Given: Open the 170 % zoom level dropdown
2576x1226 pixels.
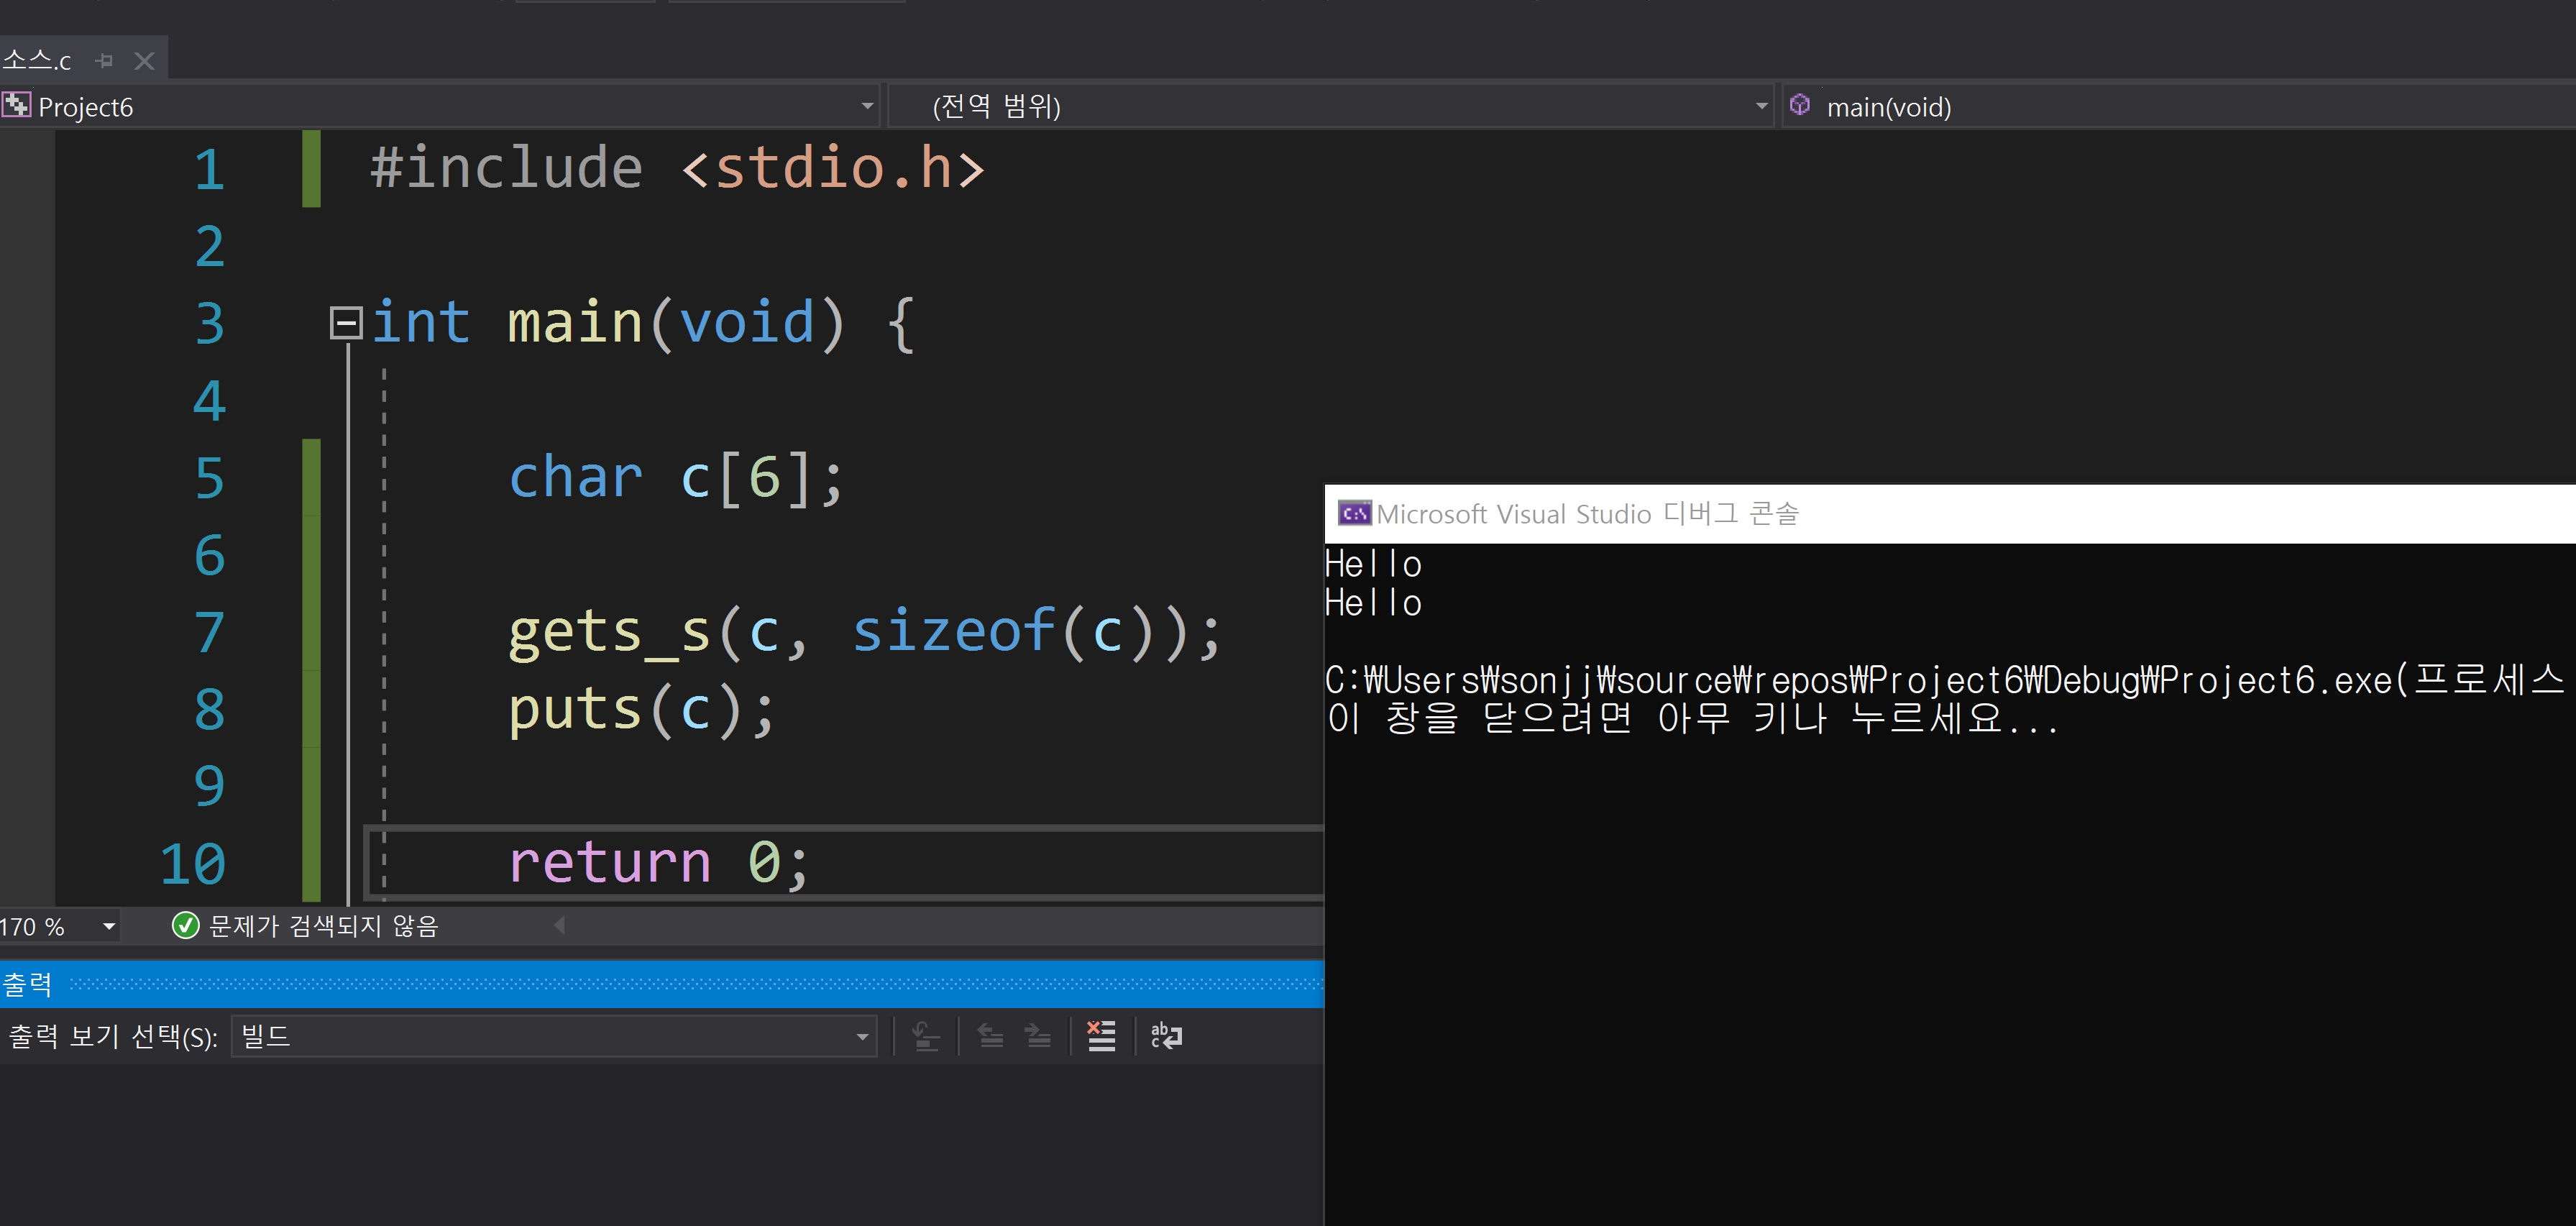Looking at the screenshot, I should coord(108,927).
